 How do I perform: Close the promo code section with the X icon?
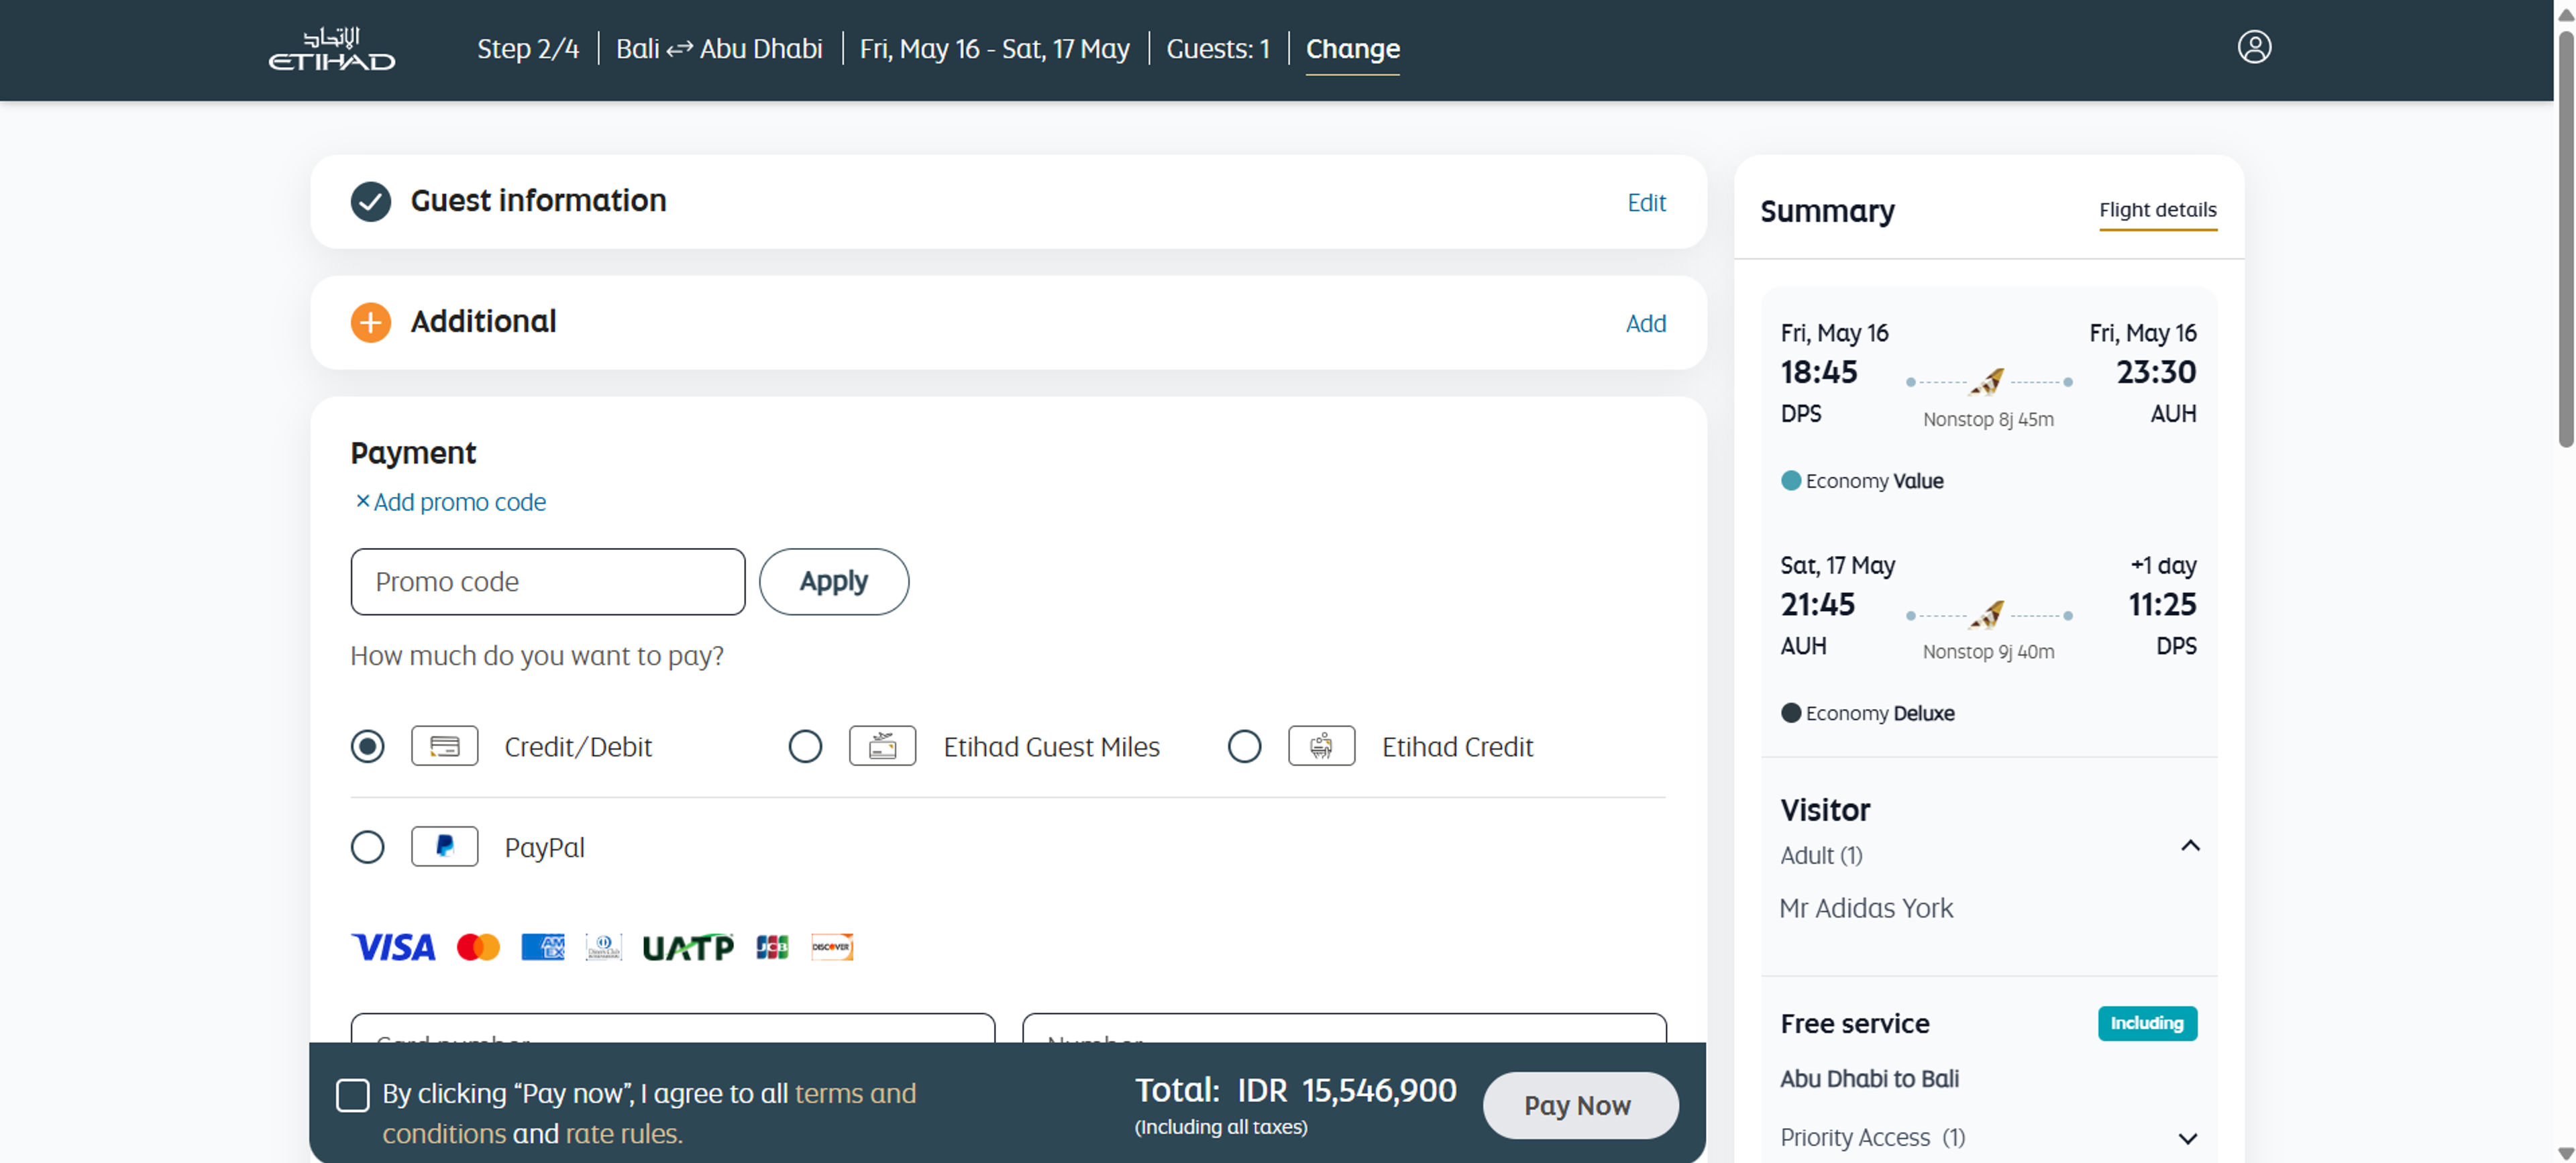point(362,501)
